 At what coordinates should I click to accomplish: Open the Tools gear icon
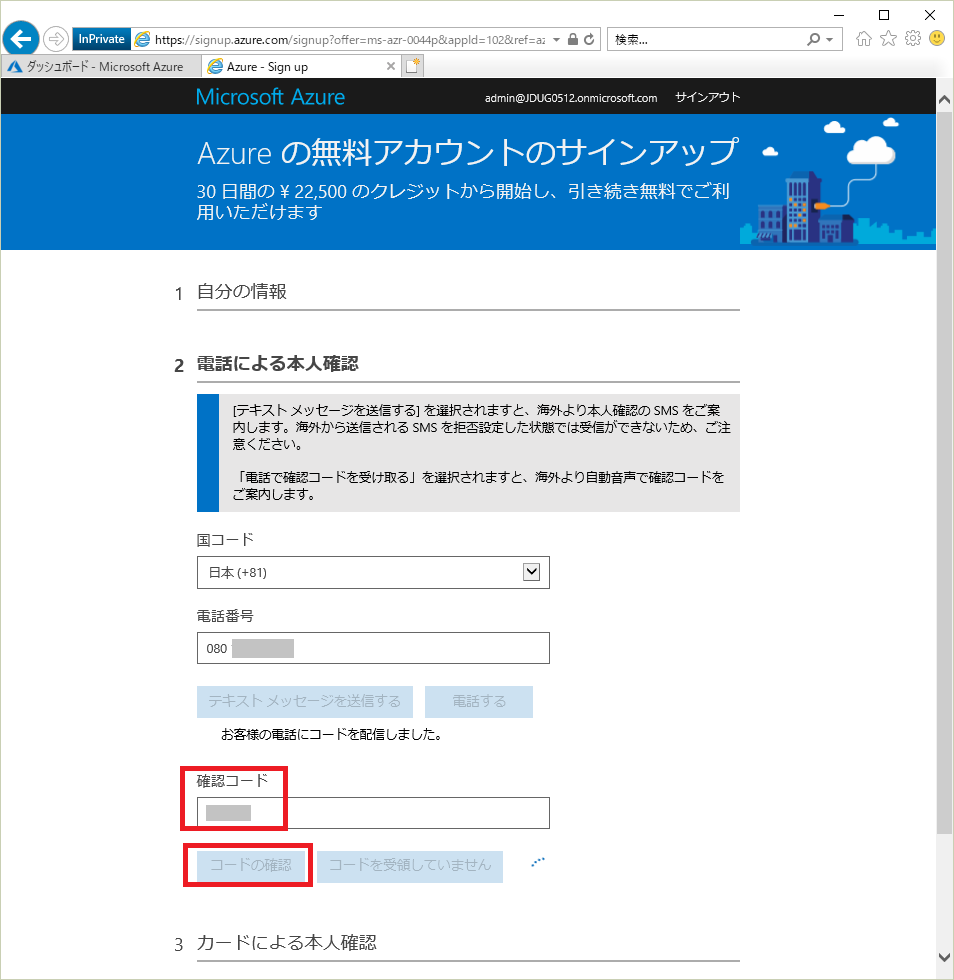click(x=913, y=39)
